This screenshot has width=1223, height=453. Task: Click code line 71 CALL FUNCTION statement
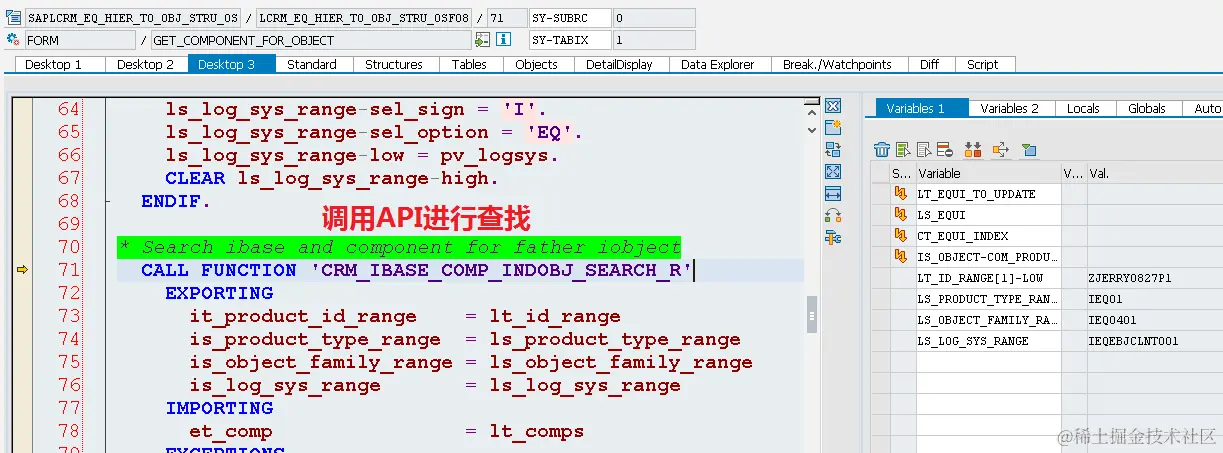[418, 270]
